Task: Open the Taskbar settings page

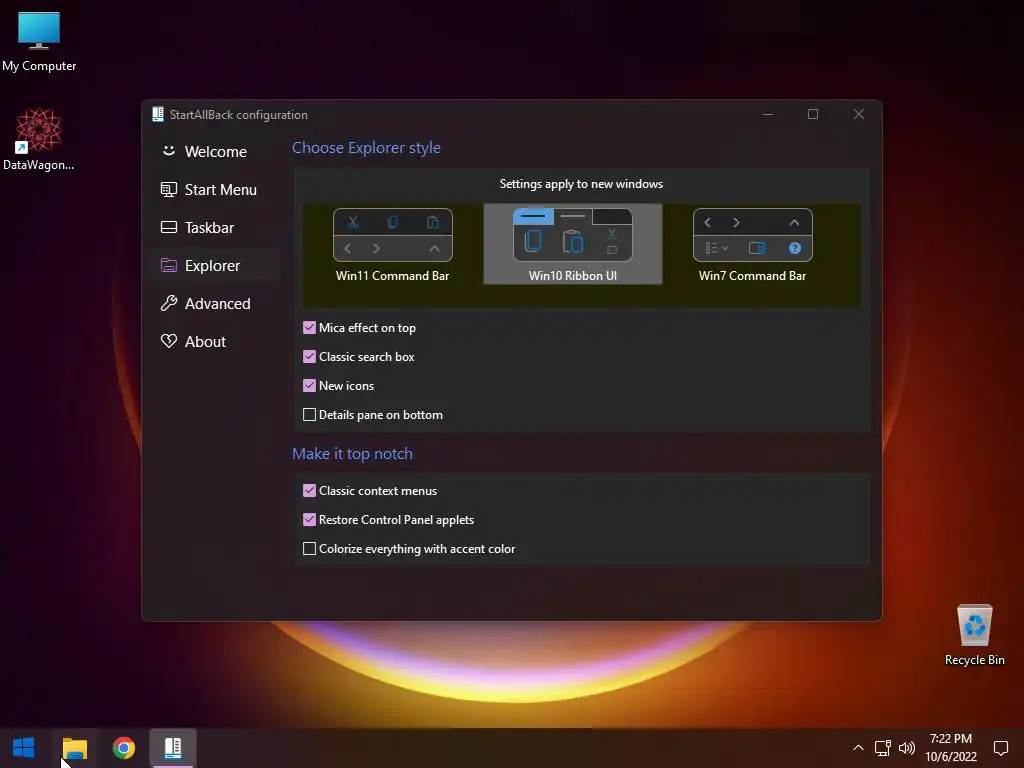Action: point(215,227)
